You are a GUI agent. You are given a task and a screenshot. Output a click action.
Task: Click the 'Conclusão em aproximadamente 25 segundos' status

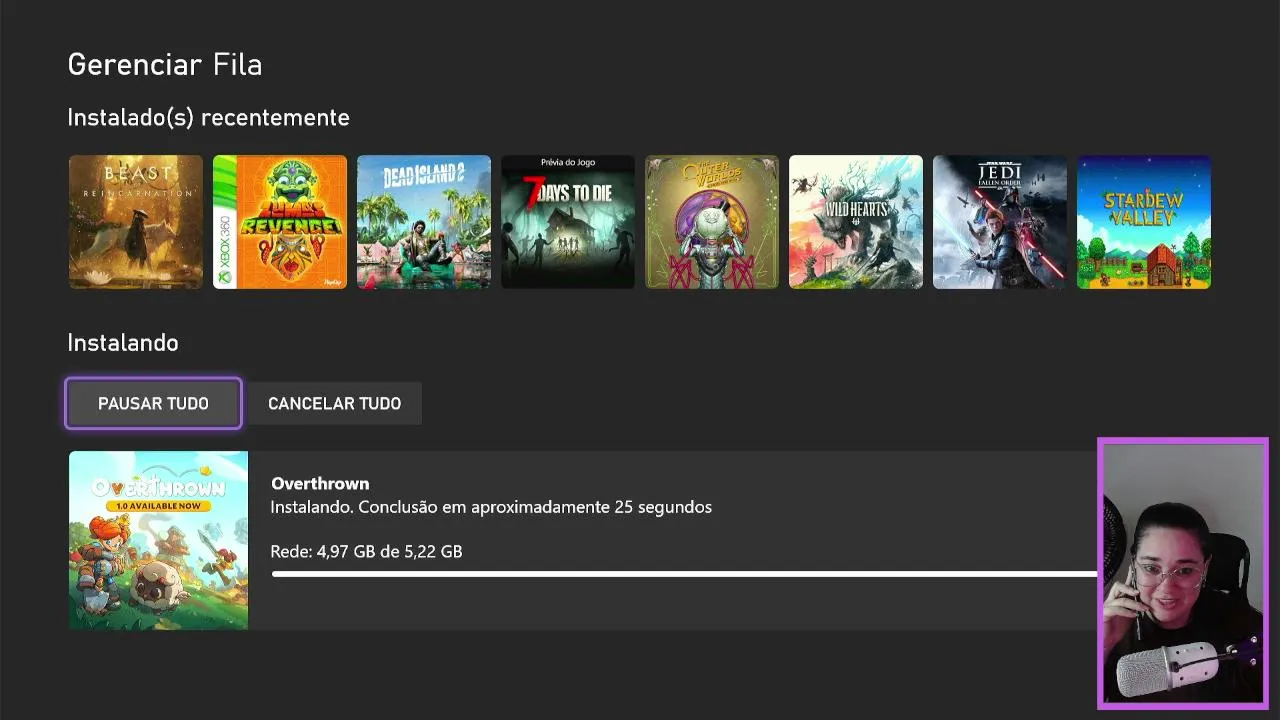click(535, 507)
